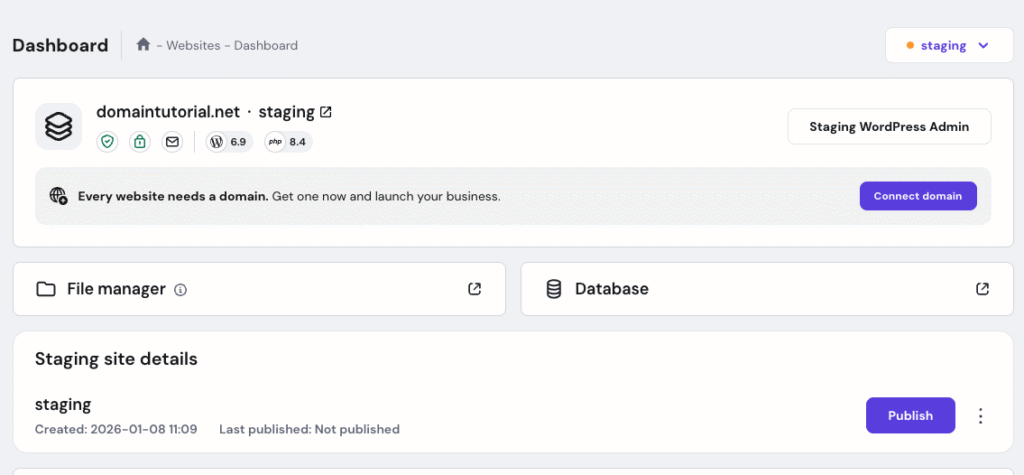Publish the staging site
The width and height of the screenshot is (1024, 475).
tap(910, 416)
